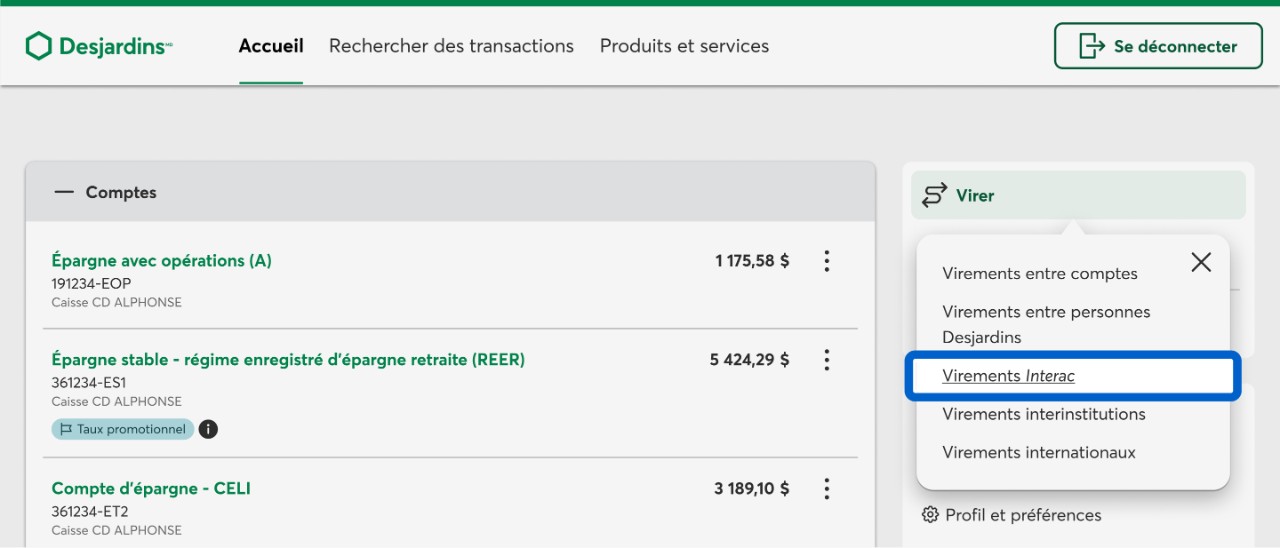Open Épargne avec opérations (A) account link
This screenshot has width=1280, height=548.
161,261
